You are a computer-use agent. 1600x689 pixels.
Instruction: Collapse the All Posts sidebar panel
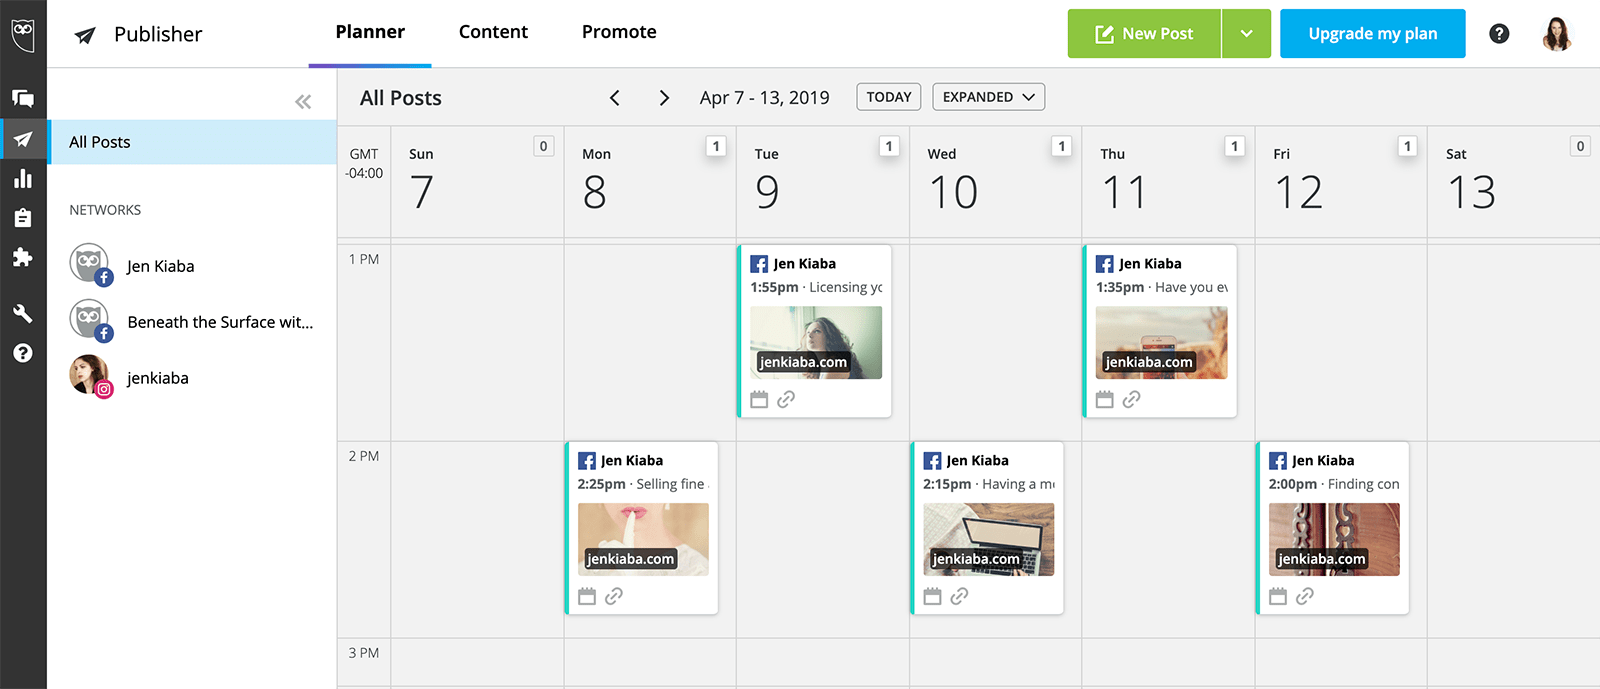(303, 100)
